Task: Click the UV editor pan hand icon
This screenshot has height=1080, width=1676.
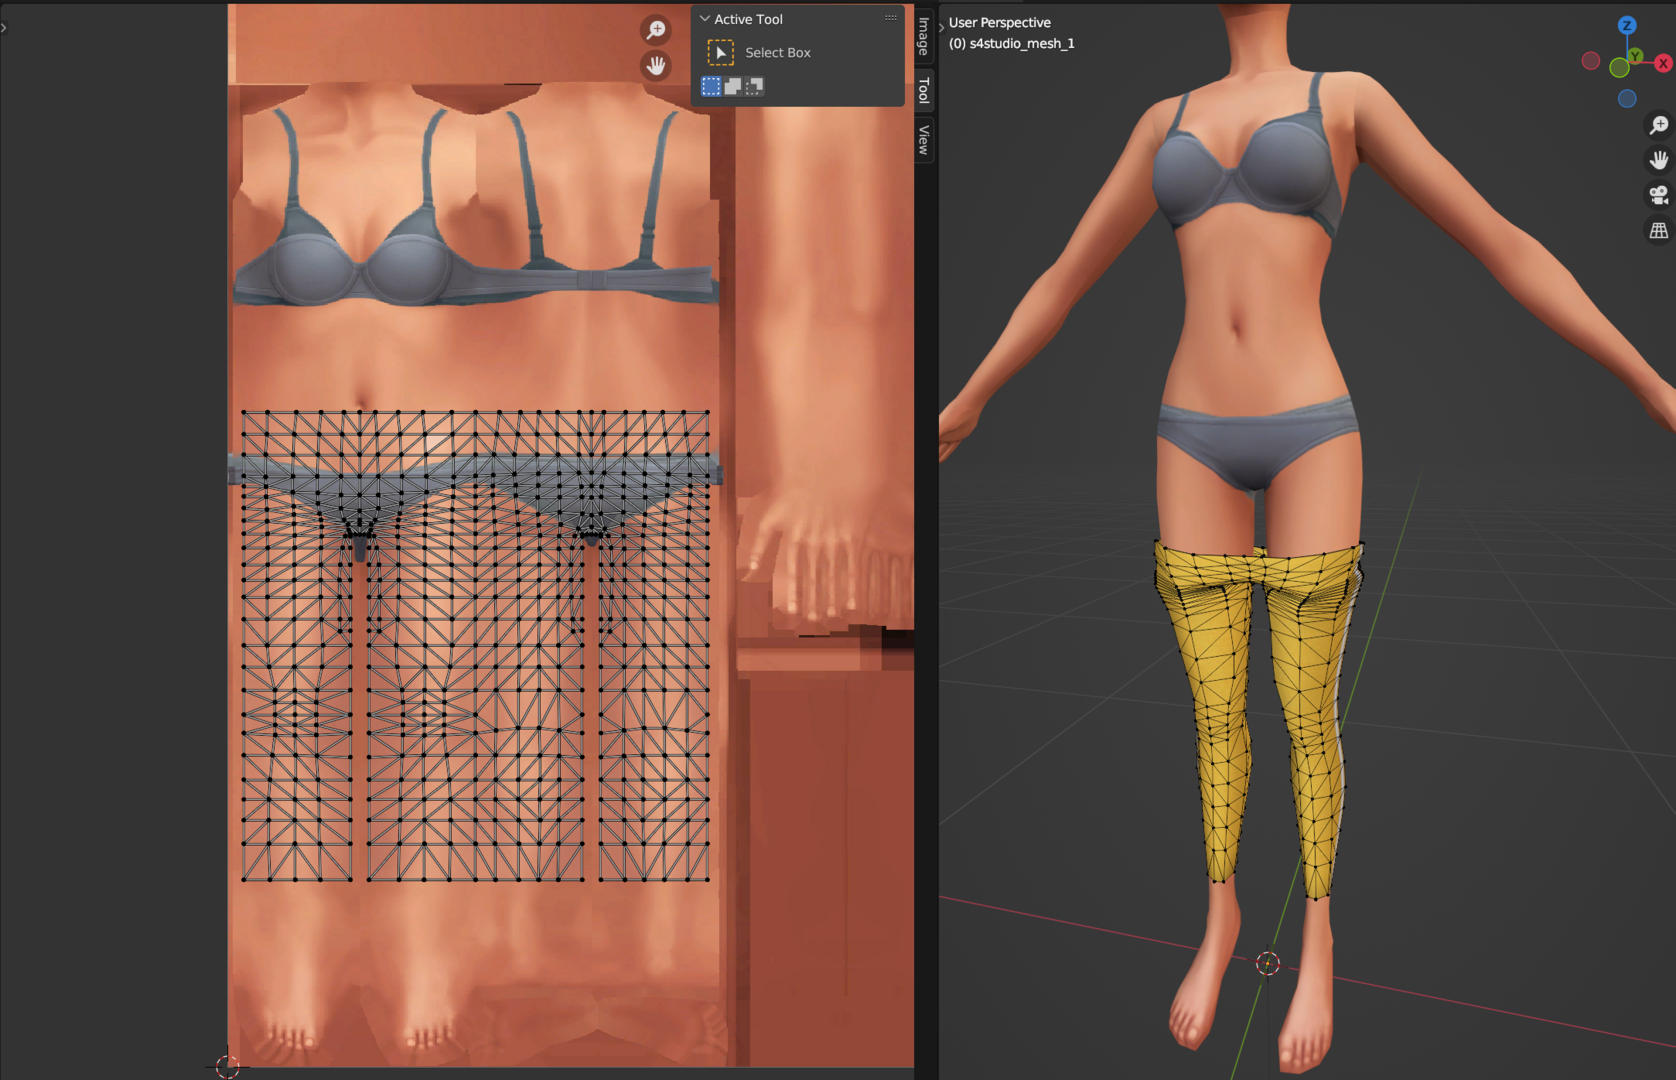Action: (x=655, y=66)
